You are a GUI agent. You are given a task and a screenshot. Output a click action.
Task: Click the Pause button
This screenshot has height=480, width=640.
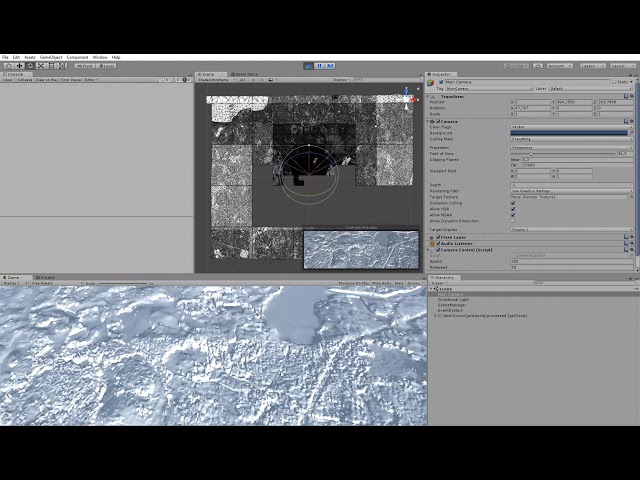point(320,66)
